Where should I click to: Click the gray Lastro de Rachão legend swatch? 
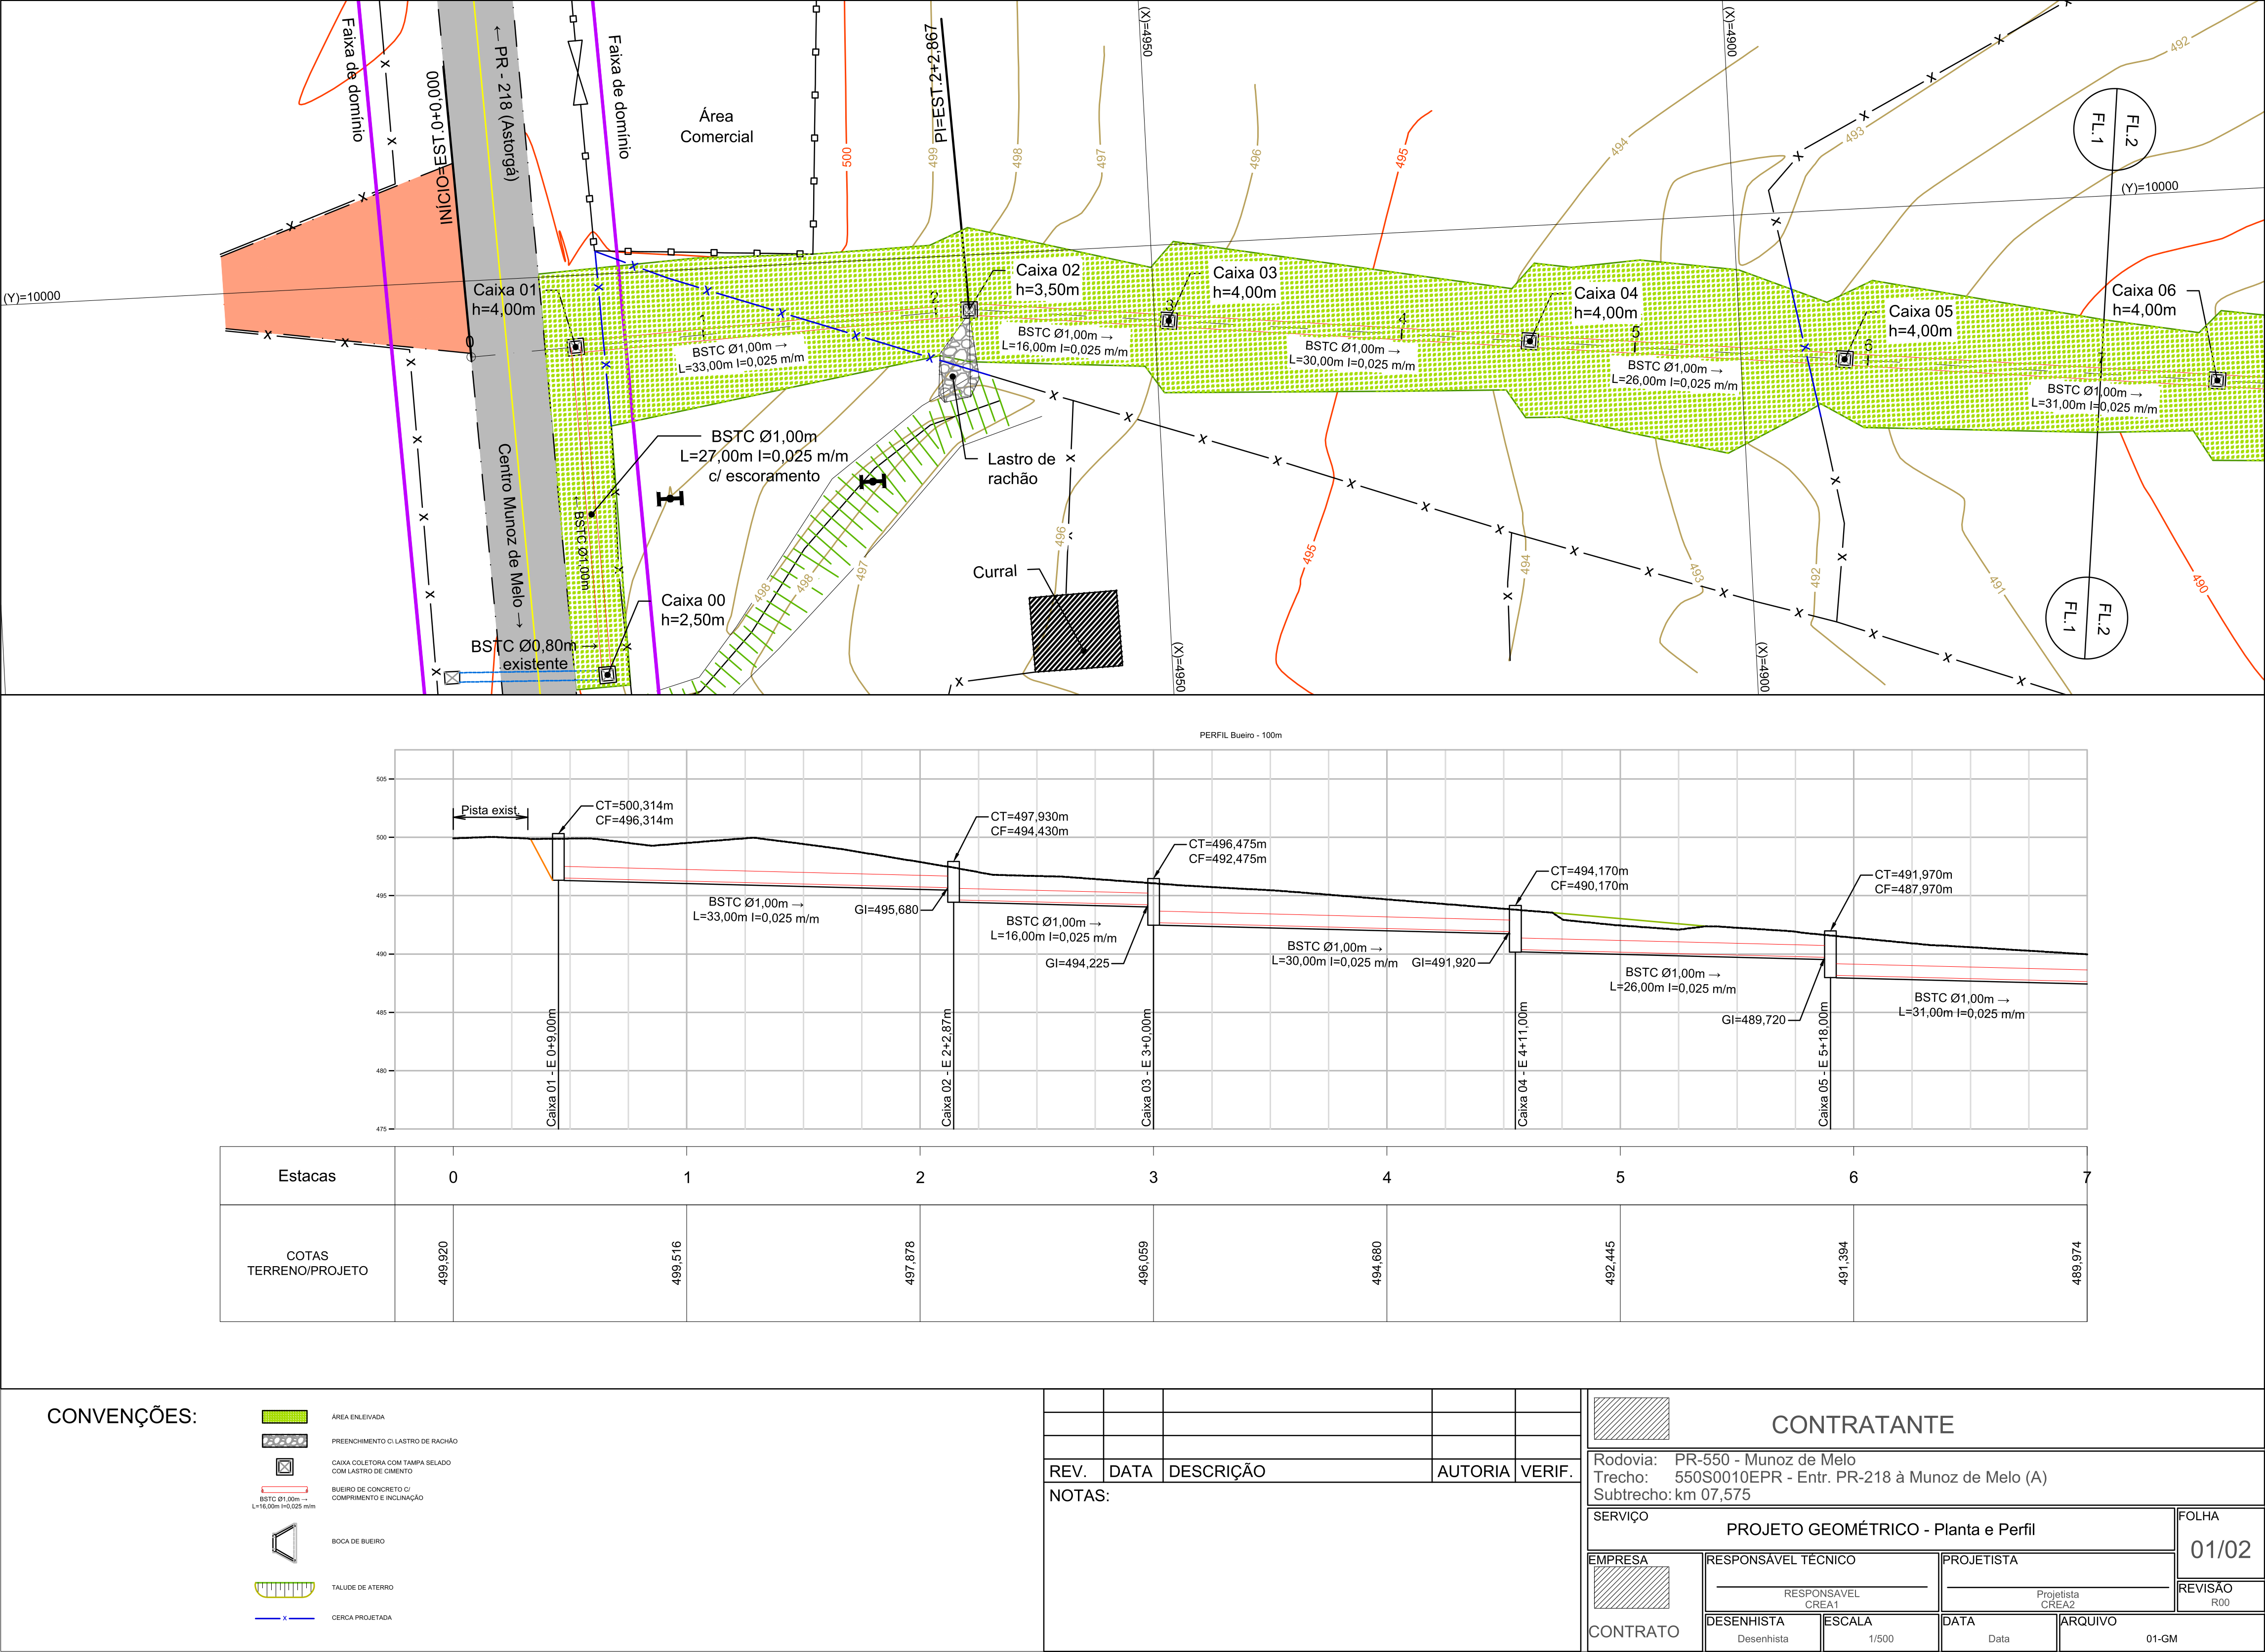click(284, 1441)
